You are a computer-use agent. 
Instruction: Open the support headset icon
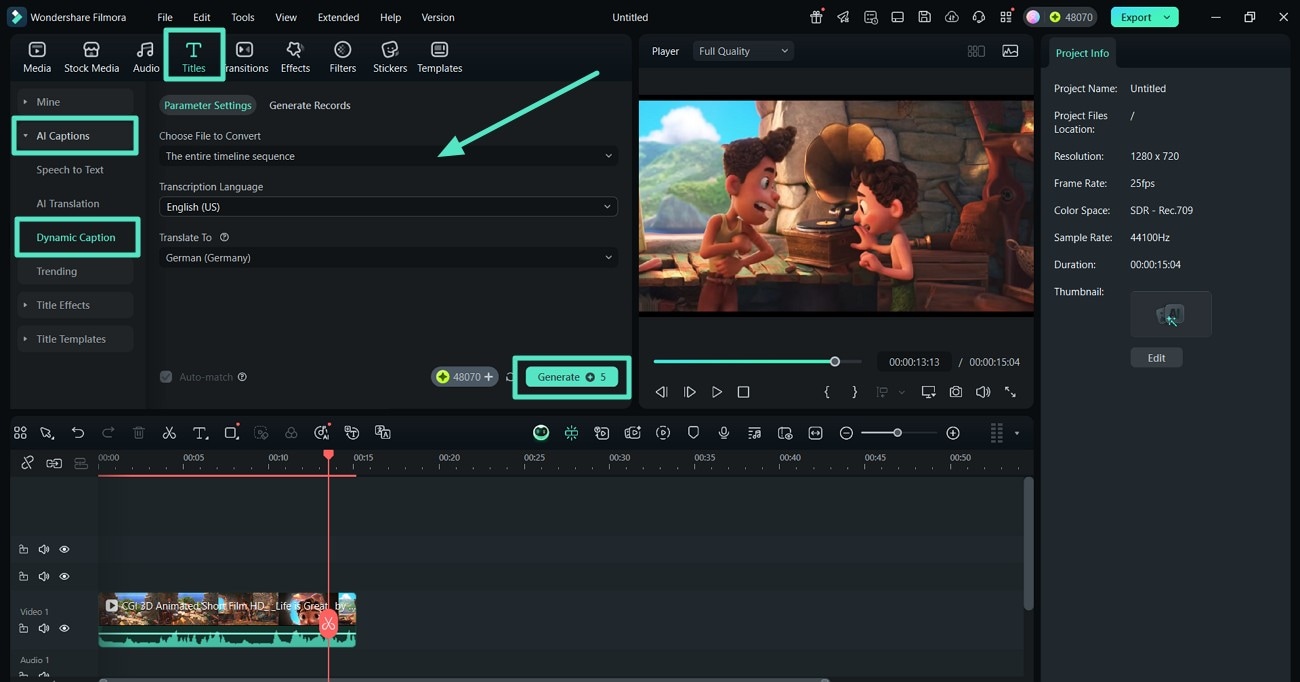click(x=978, y=17)
